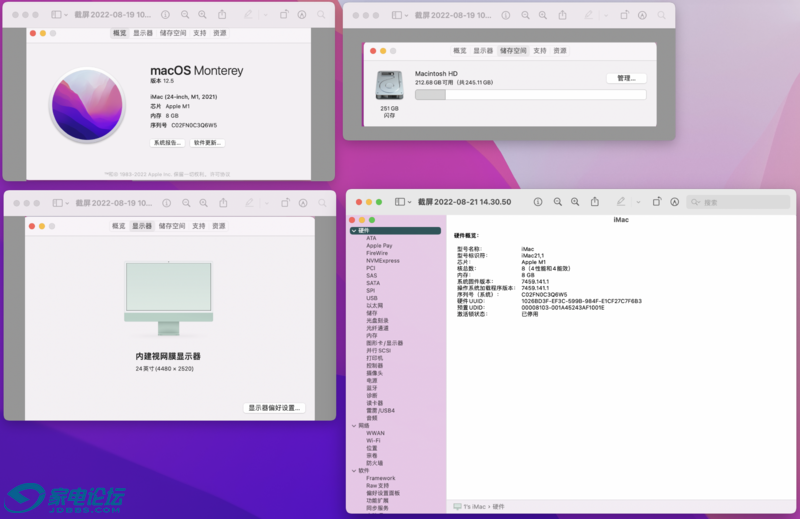Select the 储存空间 tab above Macintosh HD

pyautogui.click(x=513, y=51)
